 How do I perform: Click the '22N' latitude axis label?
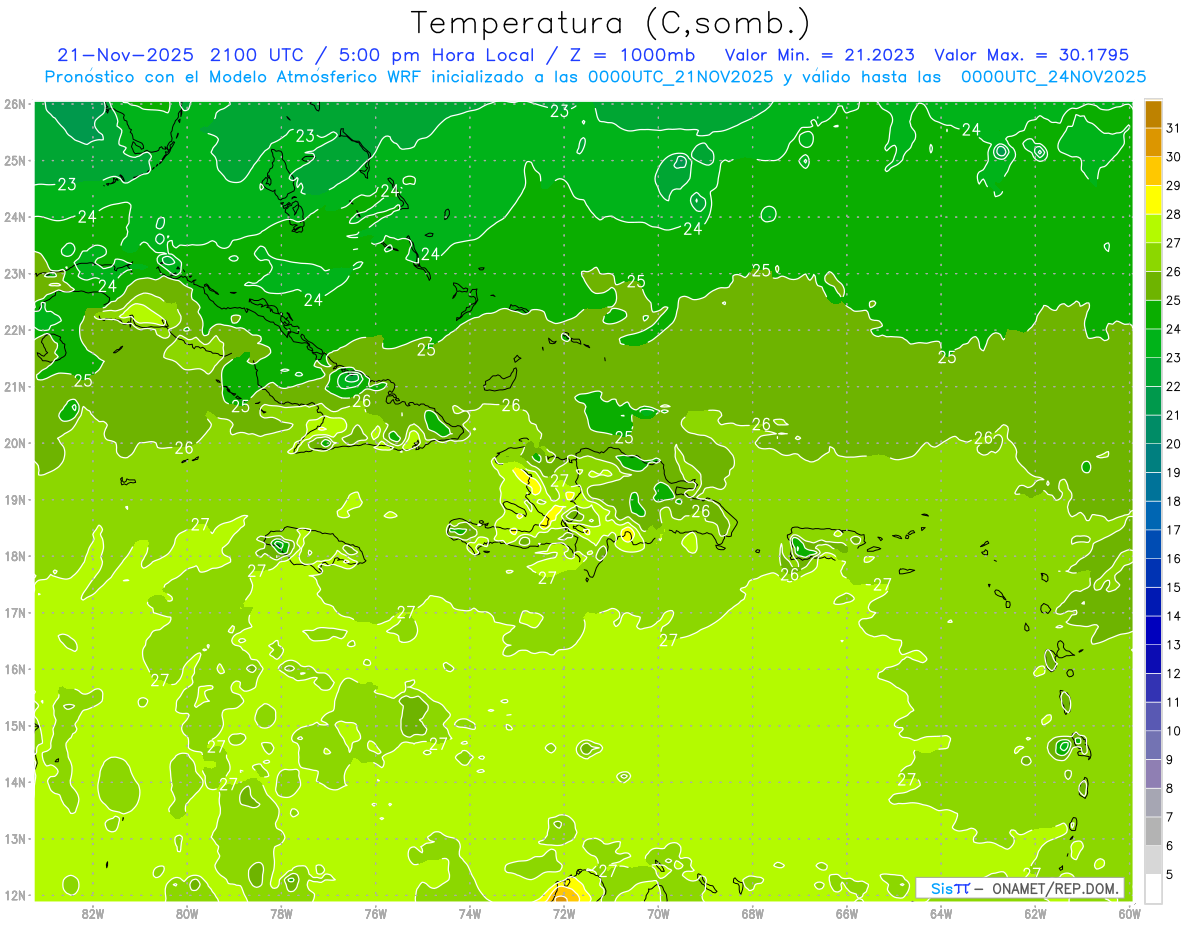[x=15, y=330]
